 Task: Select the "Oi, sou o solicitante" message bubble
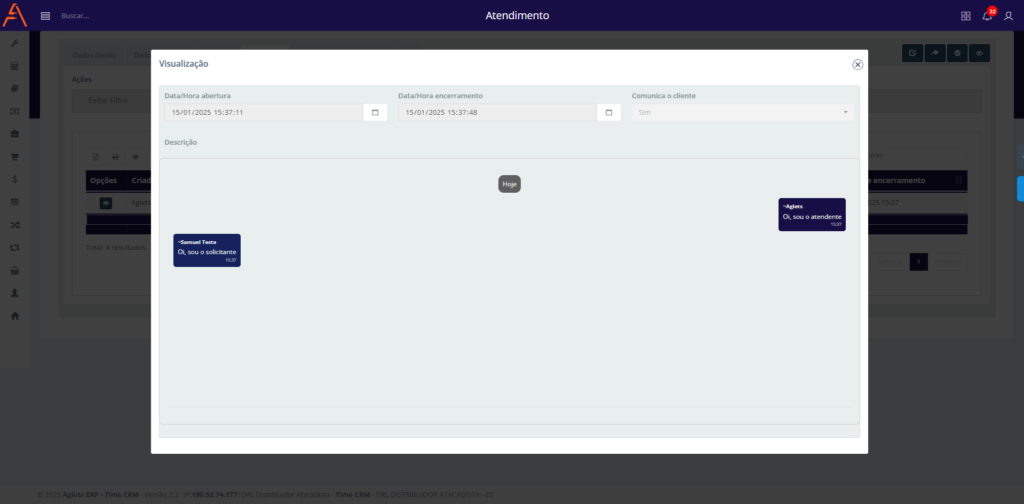207,250
